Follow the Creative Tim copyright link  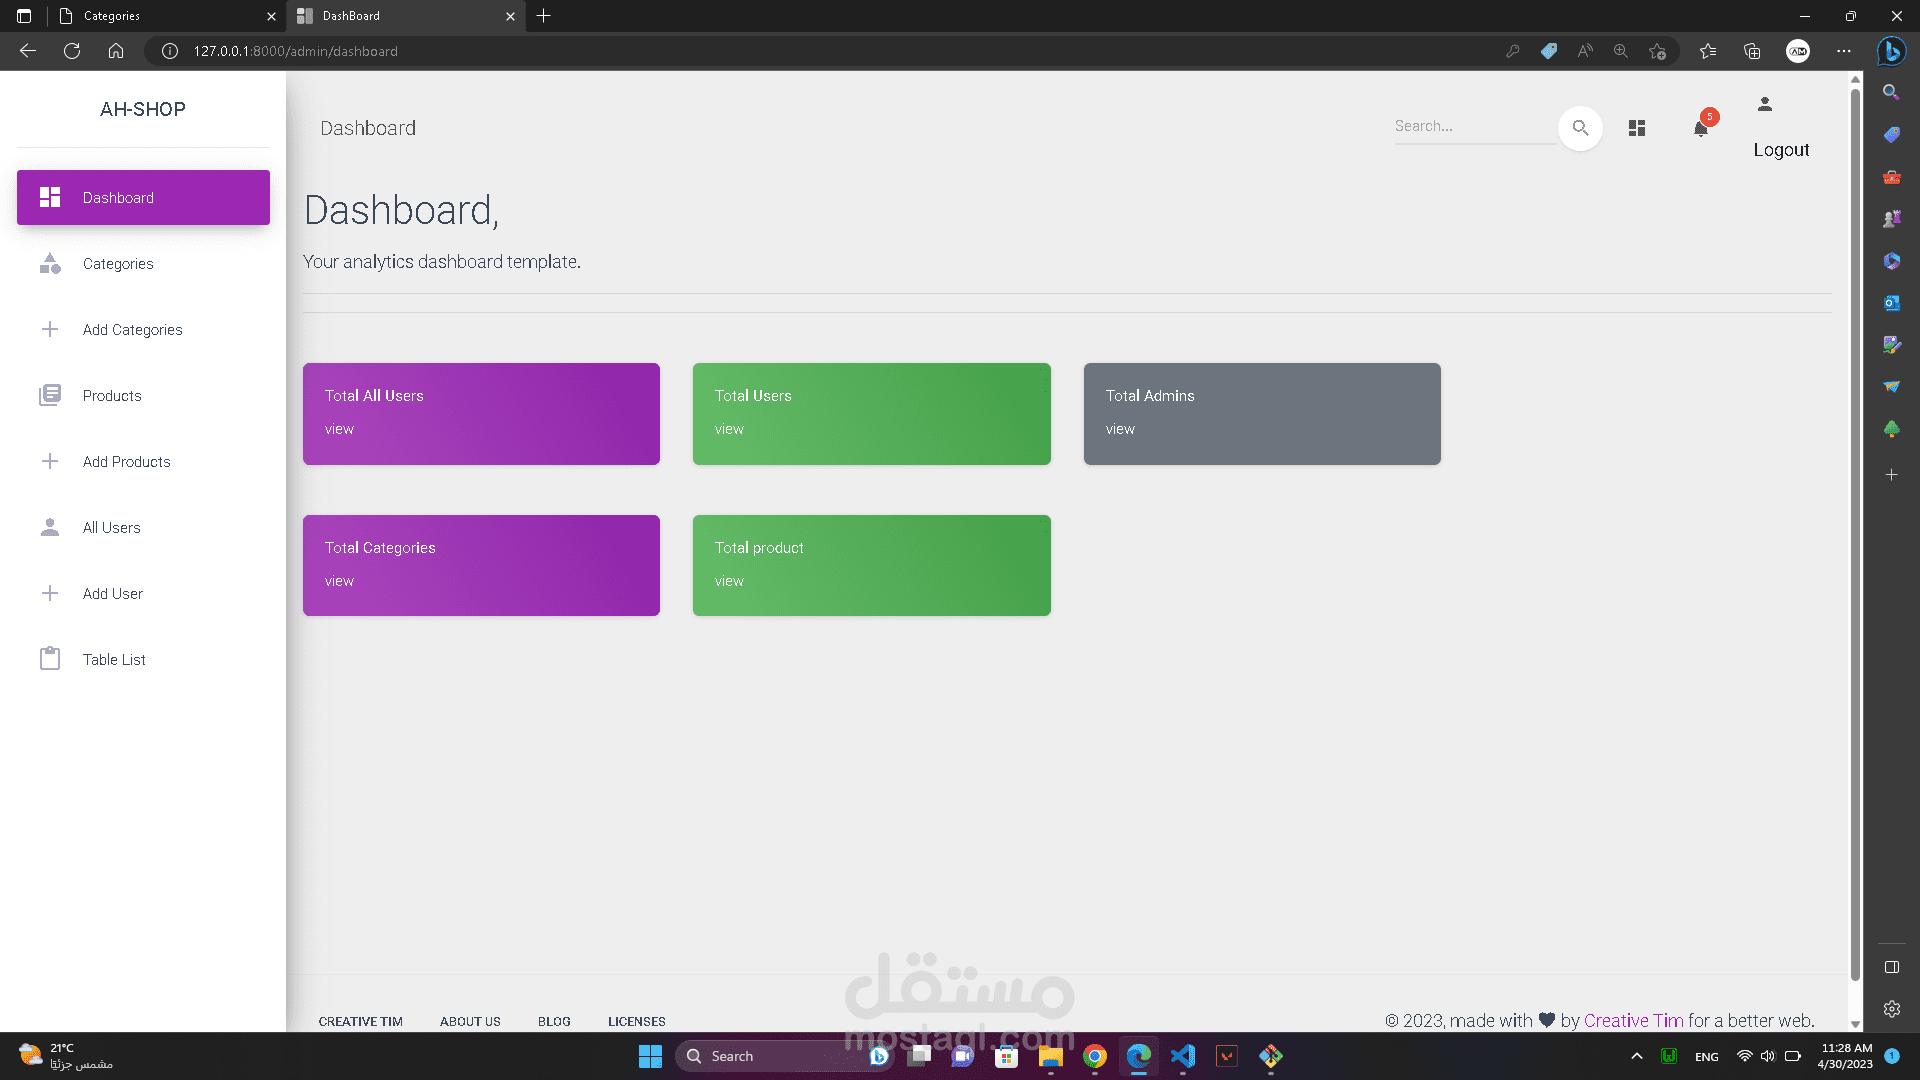pos(1633,1020)
